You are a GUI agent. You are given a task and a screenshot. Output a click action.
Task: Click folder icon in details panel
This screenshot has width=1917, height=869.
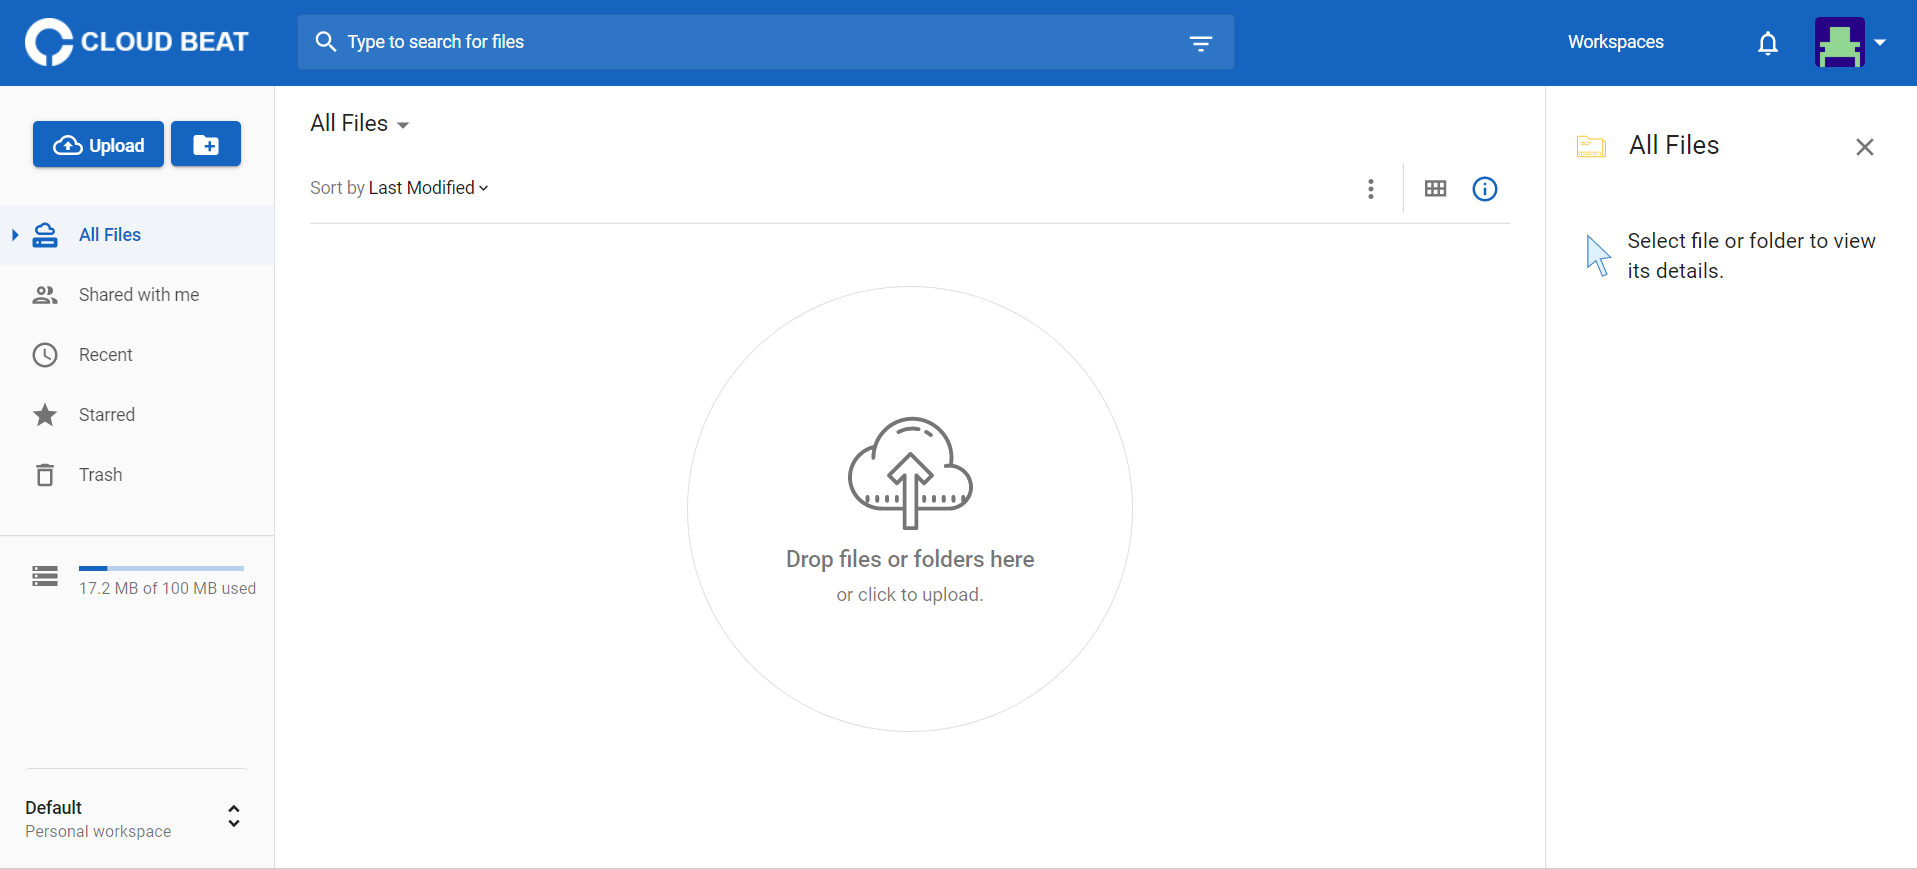click(1591, 147)
